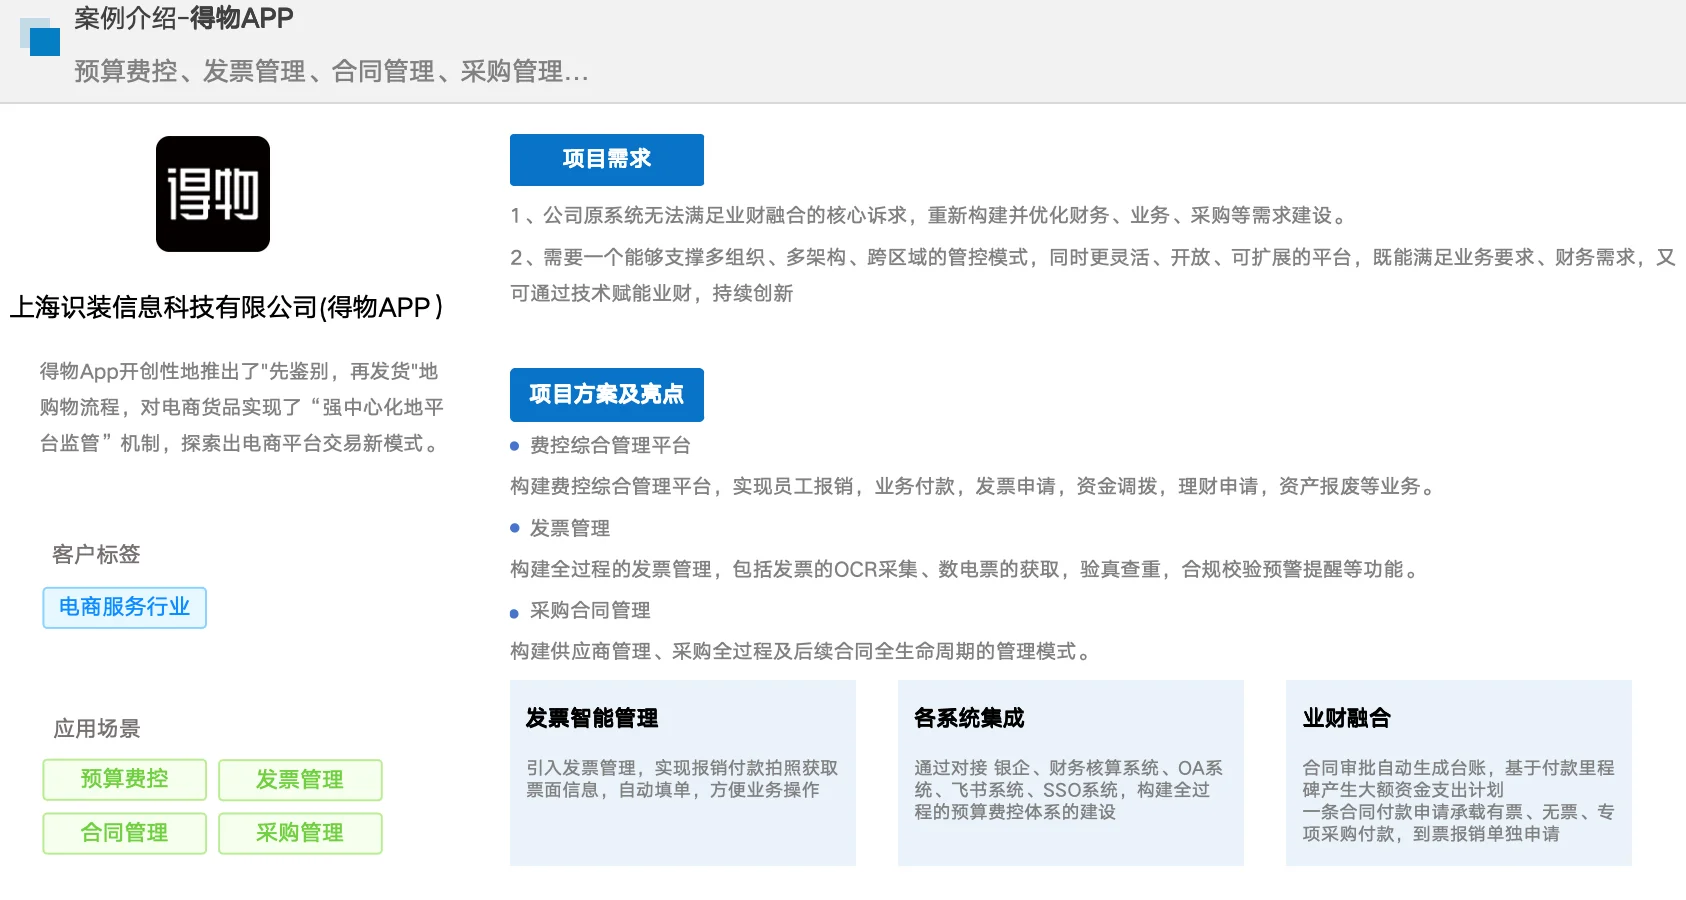Click the blue square icon beside the title
The width and height of the screenshot is (1686, 900).
point(40,37)
